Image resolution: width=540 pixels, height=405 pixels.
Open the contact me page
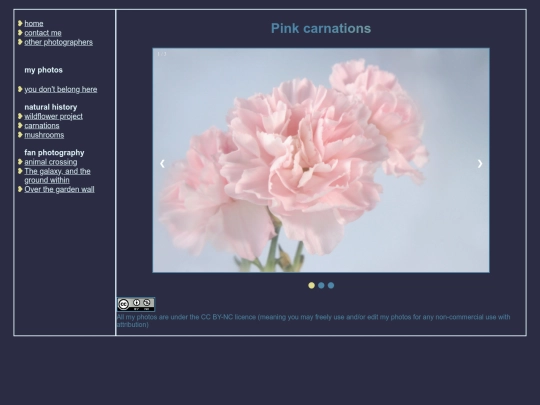click(x=43, y=33)
